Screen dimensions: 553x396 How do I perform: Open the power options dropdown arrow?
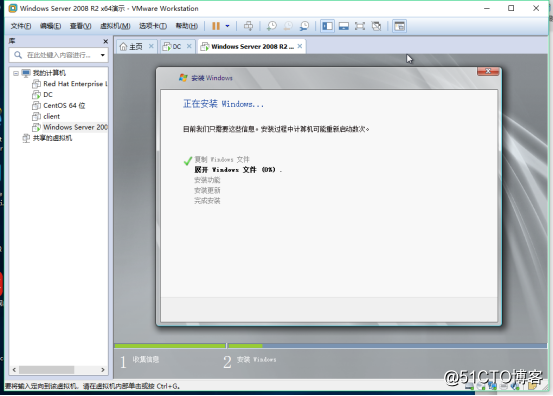pos(227,26)
